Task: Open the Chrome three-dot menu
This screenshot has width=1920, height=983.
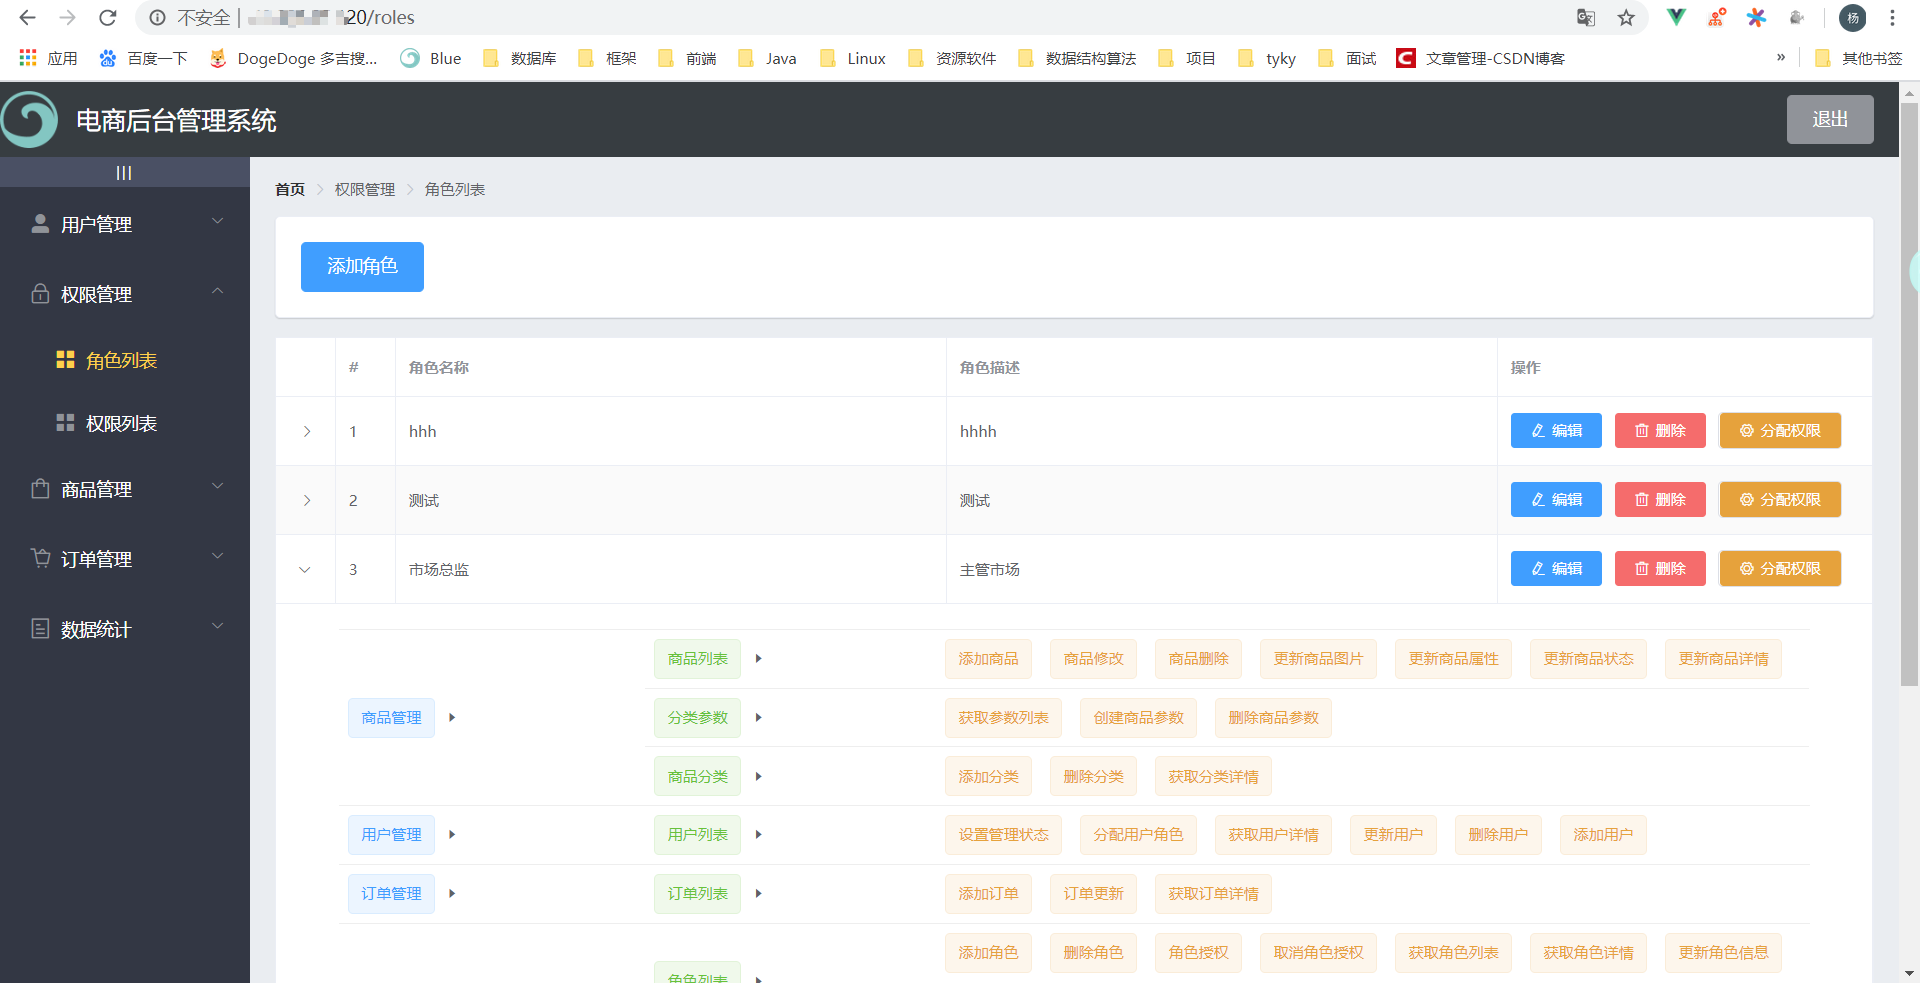Action: (x=1892, y=17)
